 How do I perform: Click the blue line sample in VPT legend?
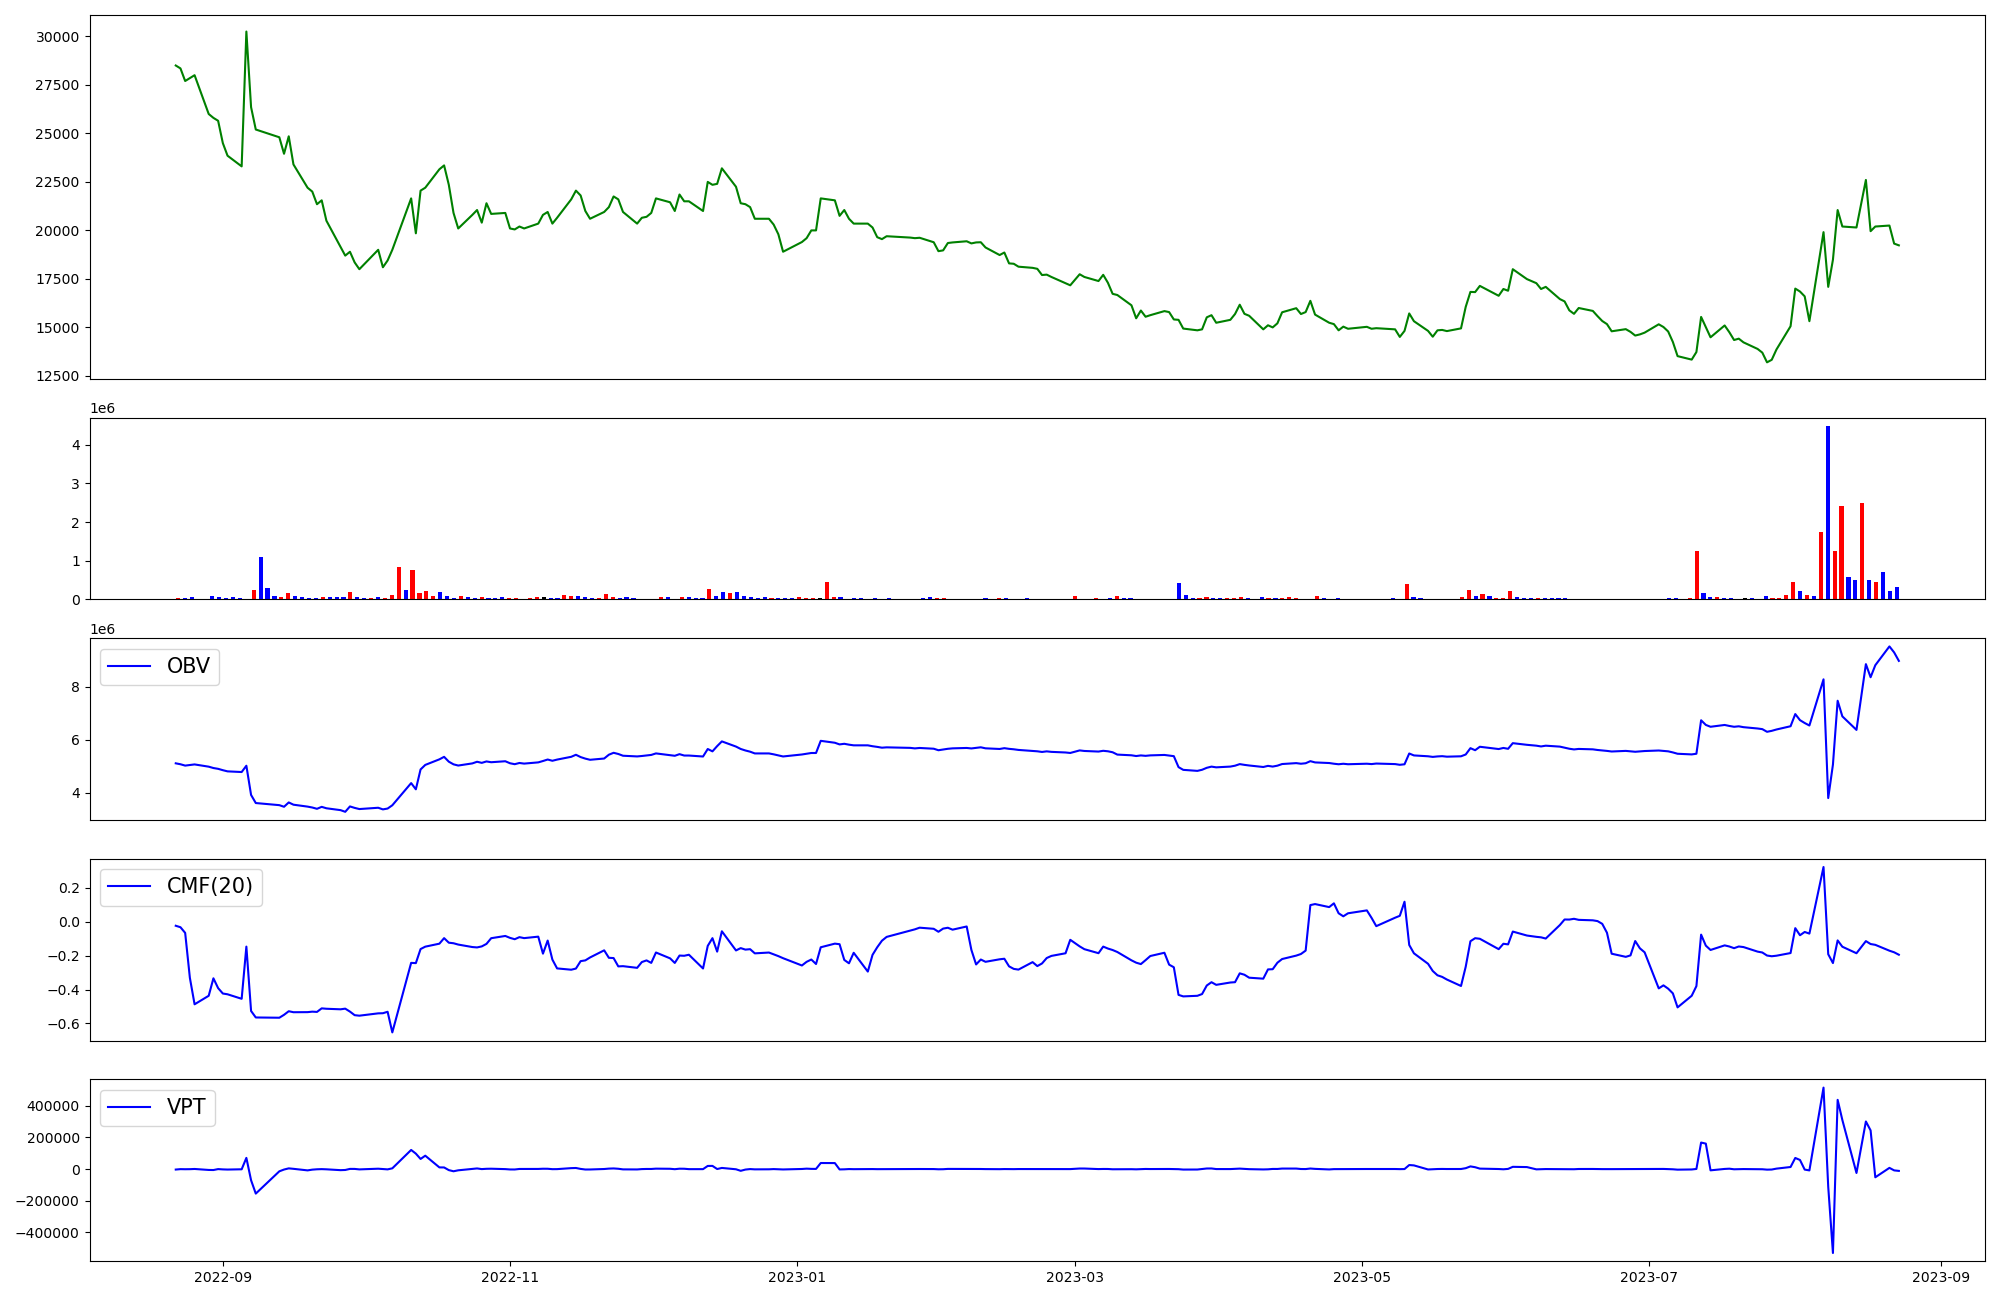point(129,1107)
